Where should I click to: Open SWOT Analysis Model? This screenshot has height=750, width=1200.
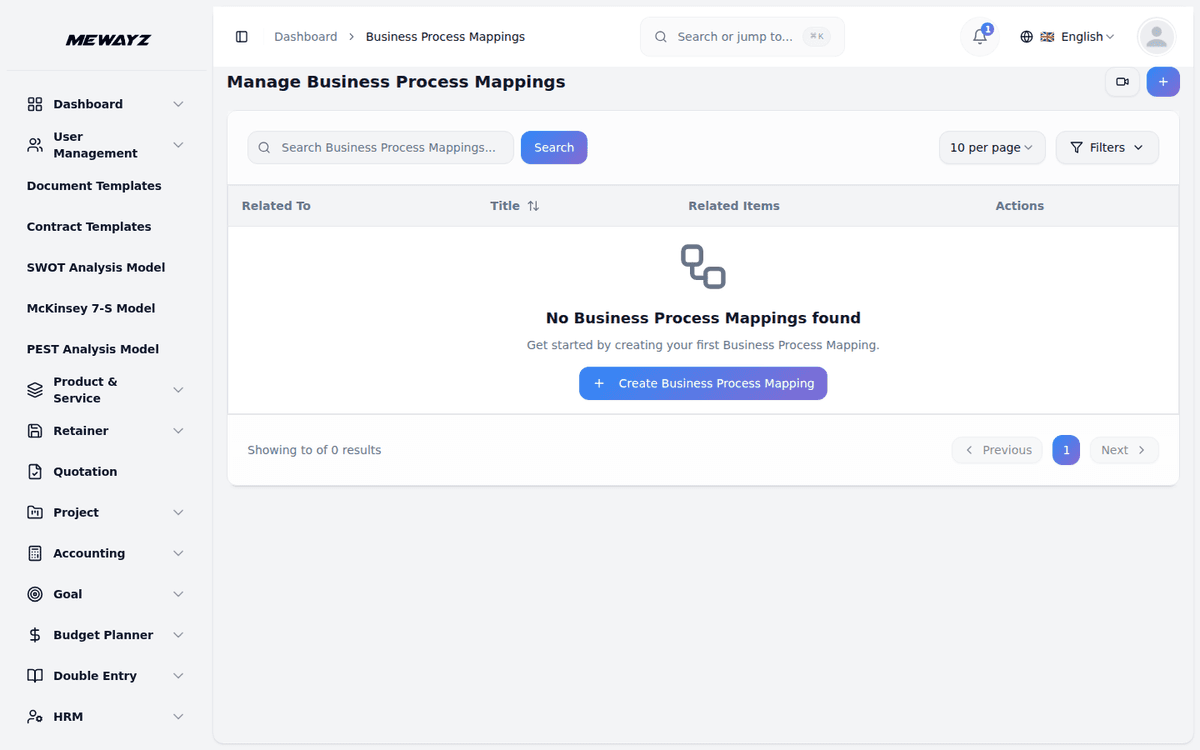pyautogui.click(x=96, y=268)
